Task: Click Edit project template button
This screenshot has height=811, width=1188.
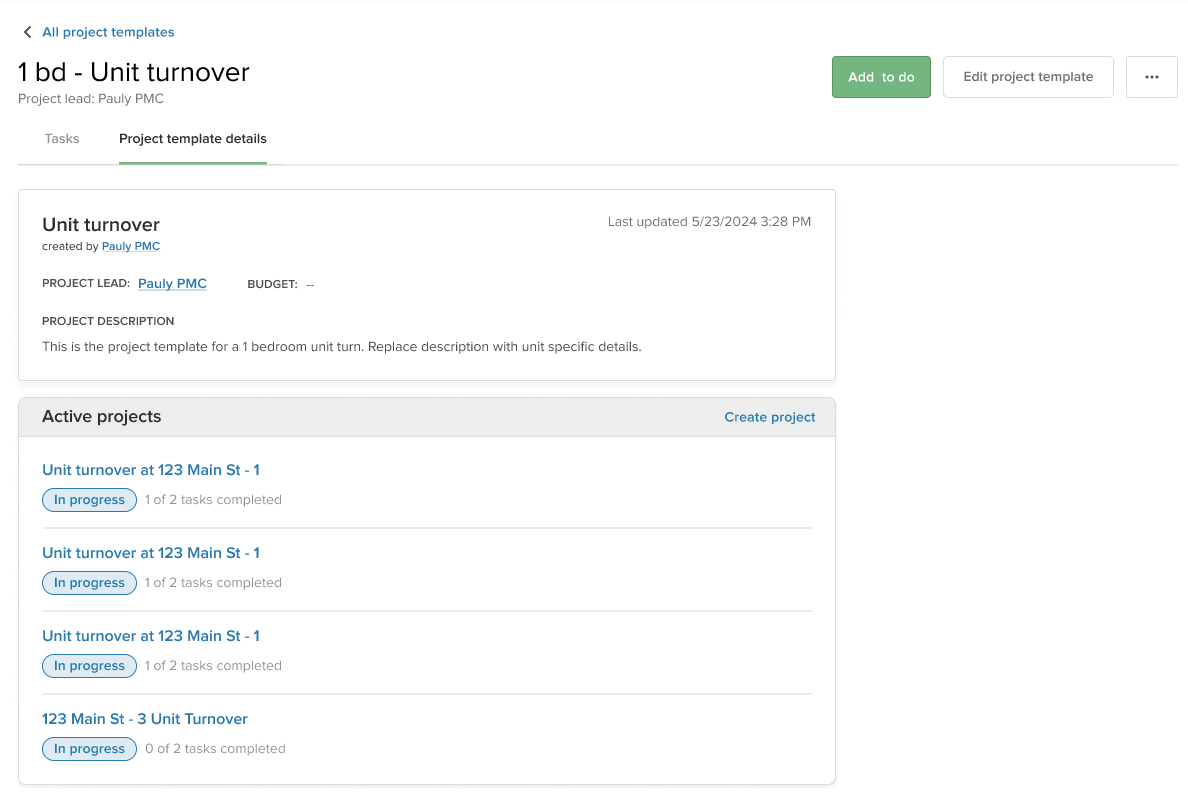Action: [x=1027, y=77]
